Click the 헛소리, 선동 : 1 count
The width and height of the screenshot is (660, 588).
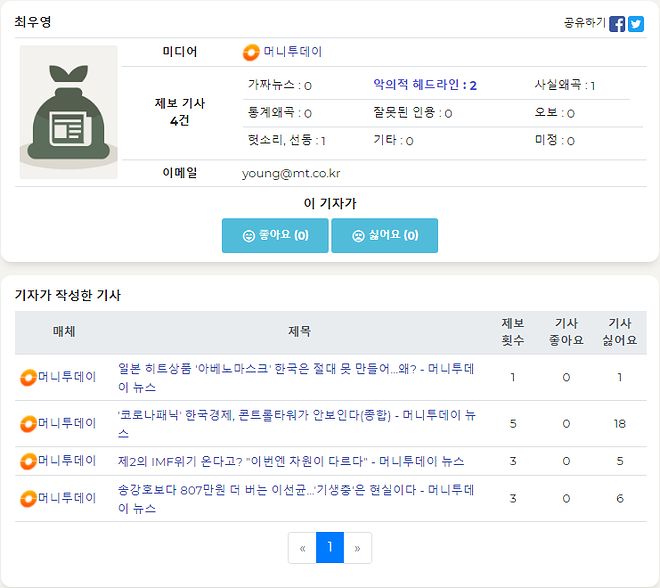pos(287,140)
